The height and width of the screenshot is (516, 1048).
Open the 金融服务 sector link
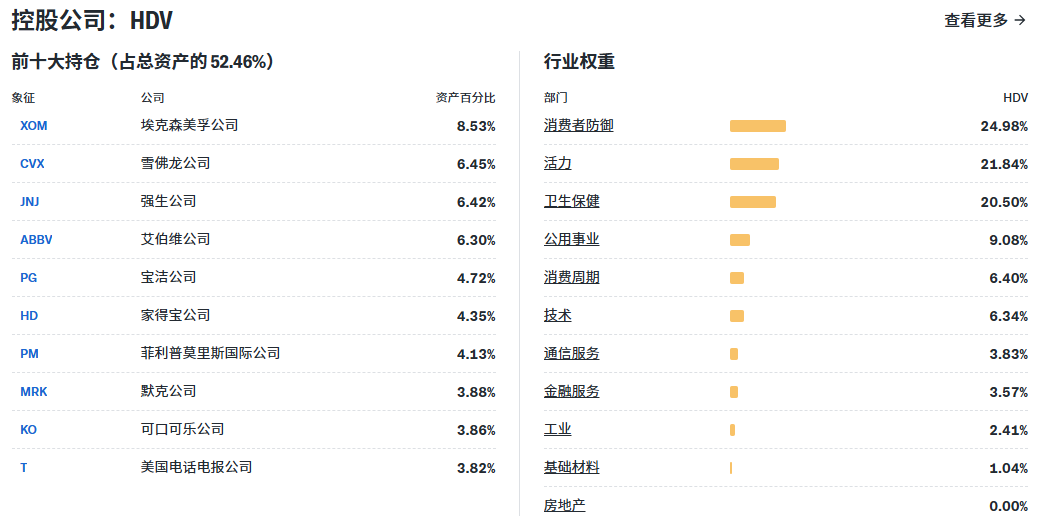coord(572,392)
